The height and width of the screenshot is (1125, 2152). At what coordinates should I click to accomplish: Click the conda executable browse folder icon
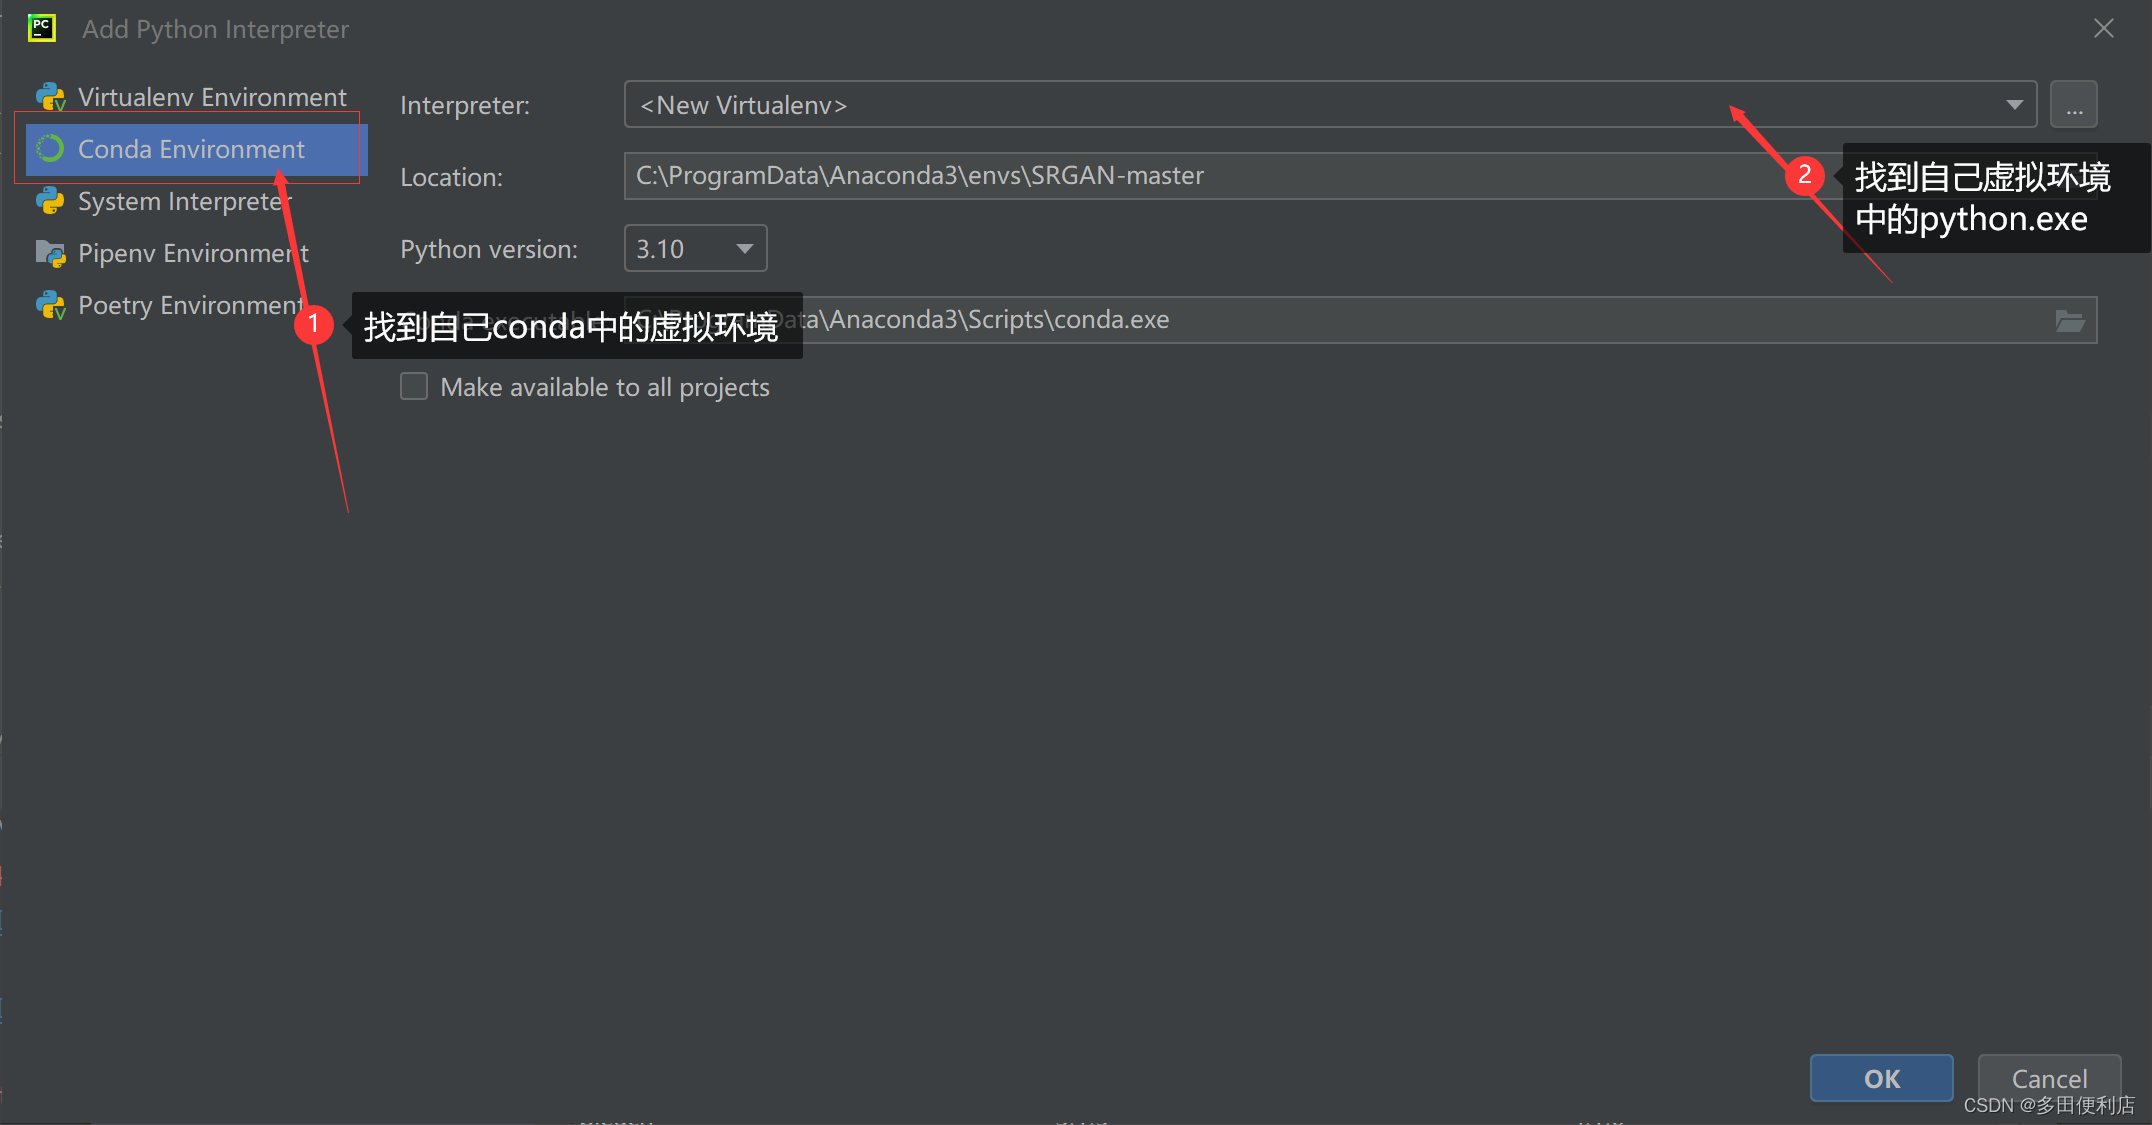pyautogui.click(x=2069, y=320)
